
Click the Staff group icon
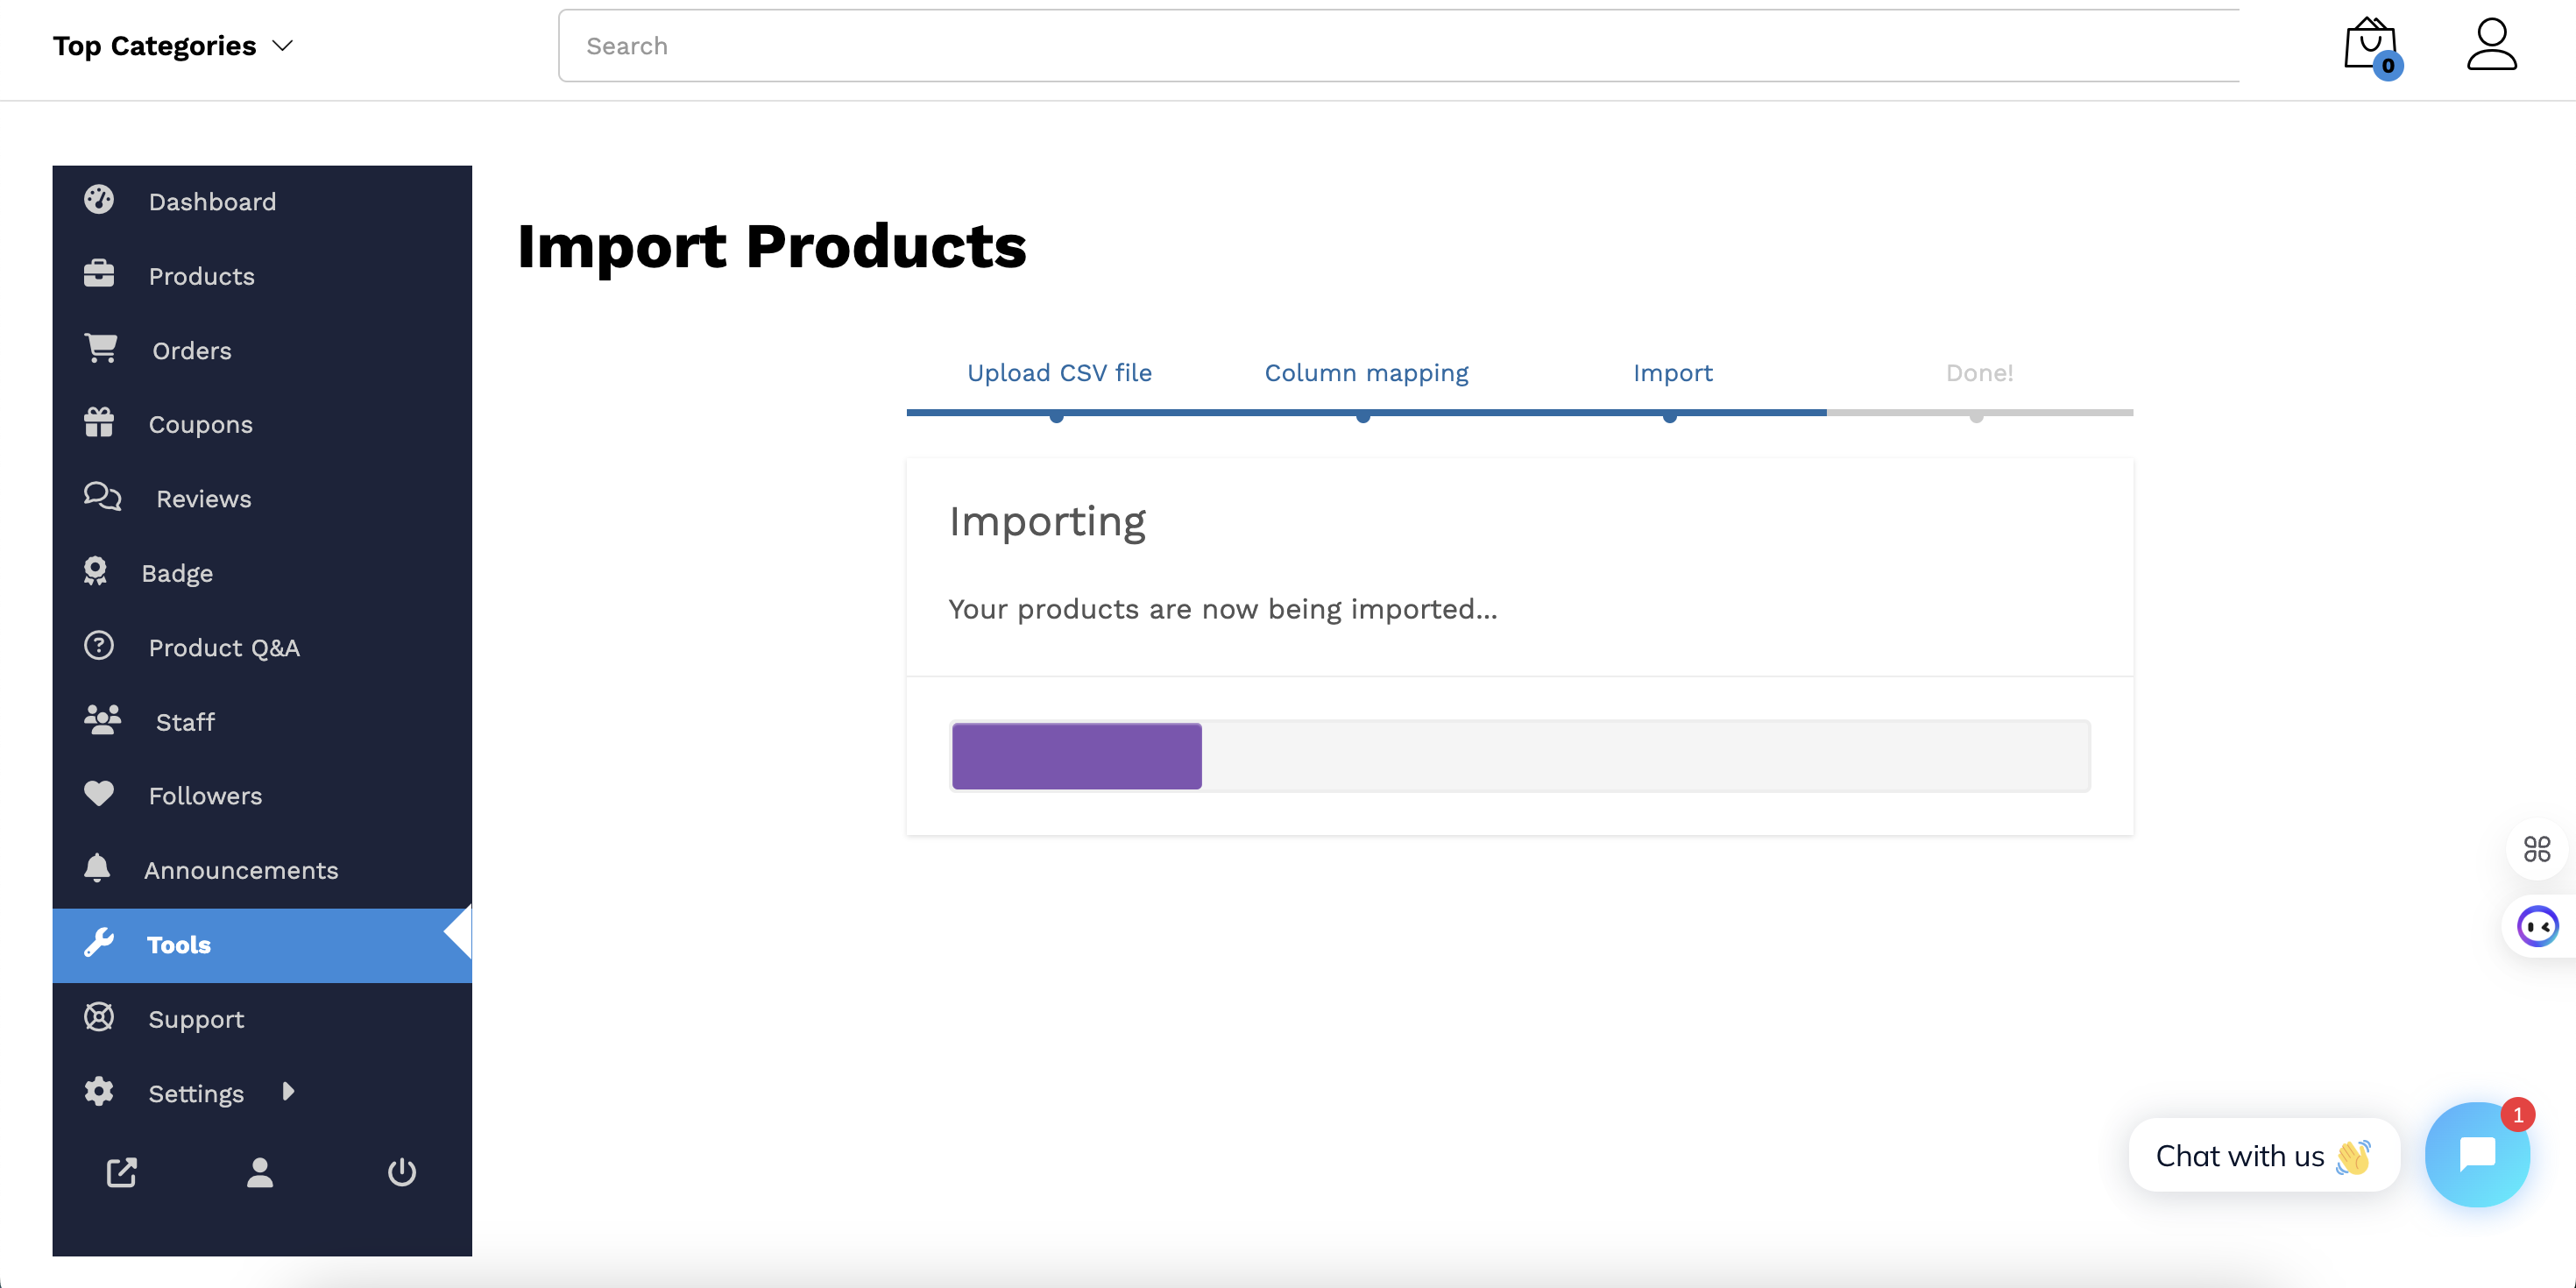103,720
